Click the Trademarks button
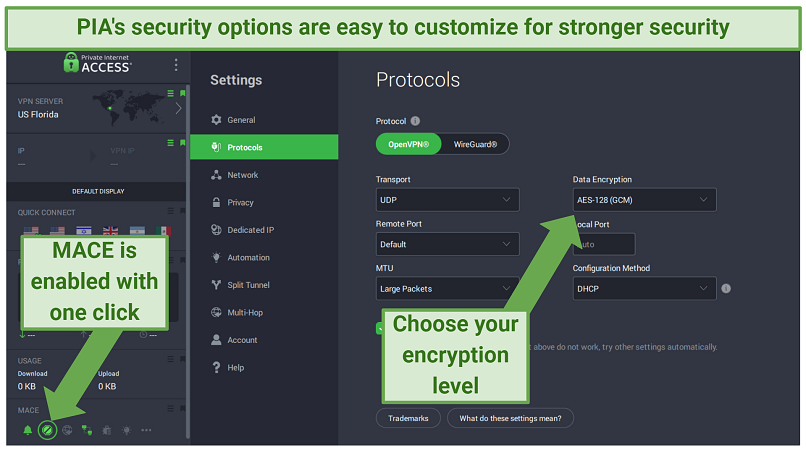This screenshot has width=806, height=453. pos(408,418)
